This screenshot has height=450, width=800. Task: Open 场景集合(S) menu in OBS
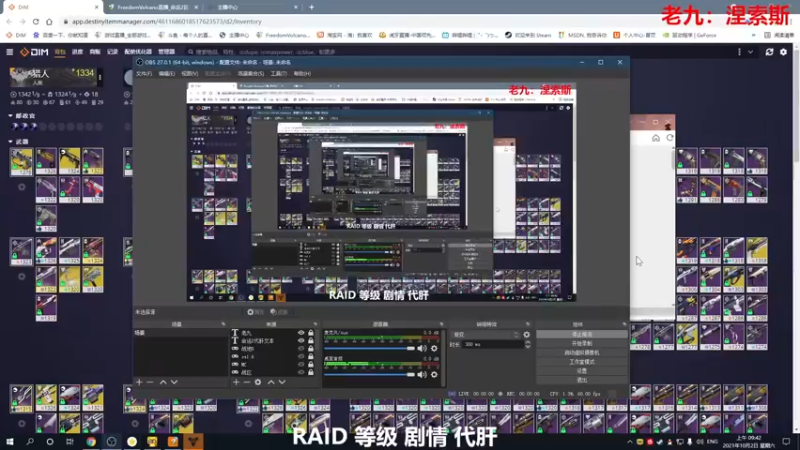[251, 73]
